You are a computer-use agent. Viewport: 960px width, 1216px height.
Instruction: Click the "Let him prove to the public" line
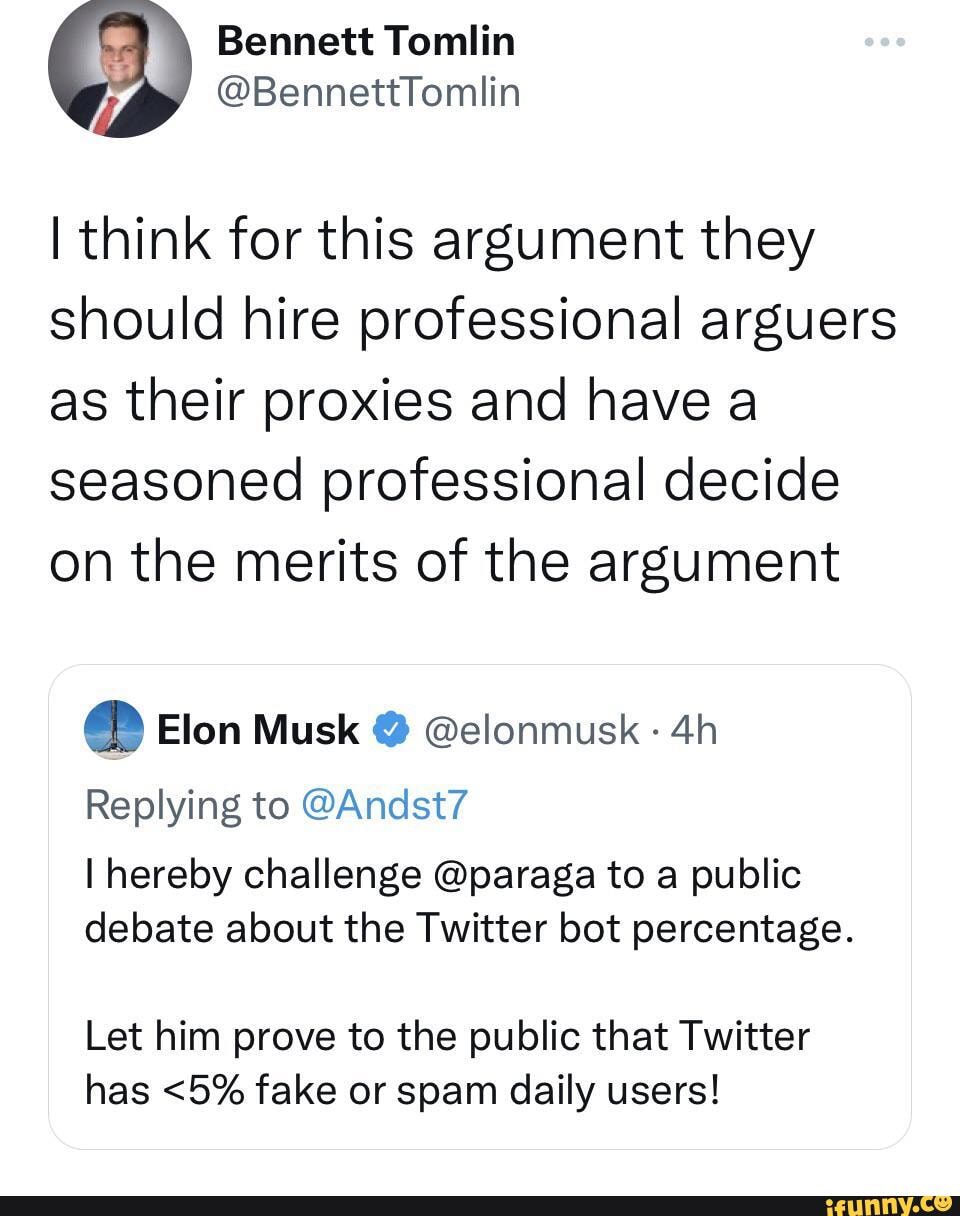447,1035
